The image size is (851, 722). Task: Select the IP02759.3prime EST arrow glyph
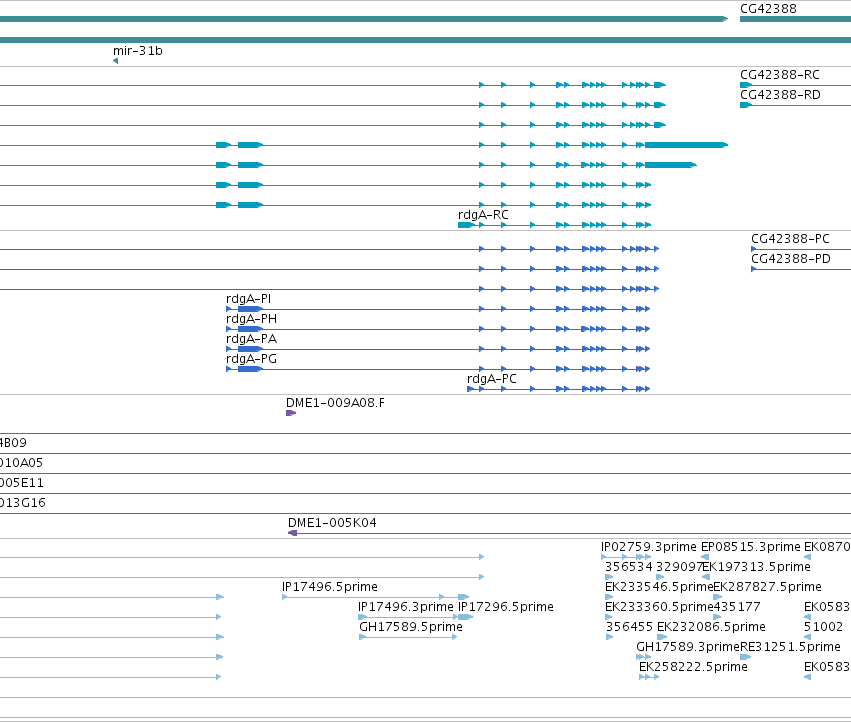coord(626,558)
